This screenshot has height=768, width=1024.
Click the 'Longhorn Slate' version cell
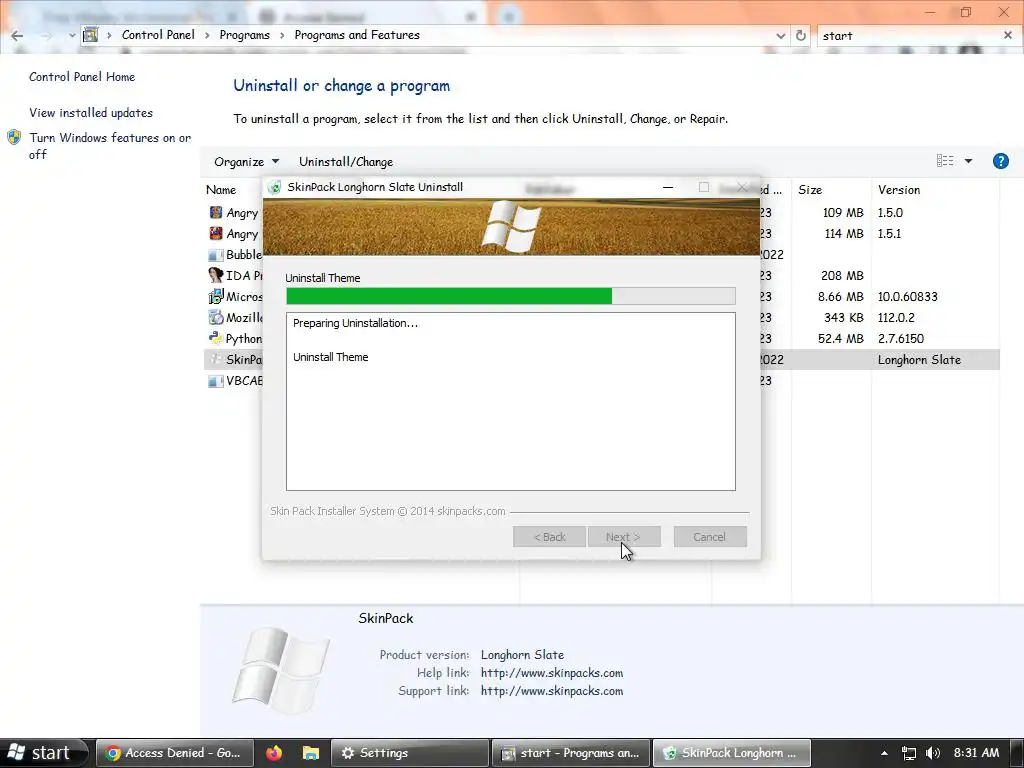(x=919, y=359)
